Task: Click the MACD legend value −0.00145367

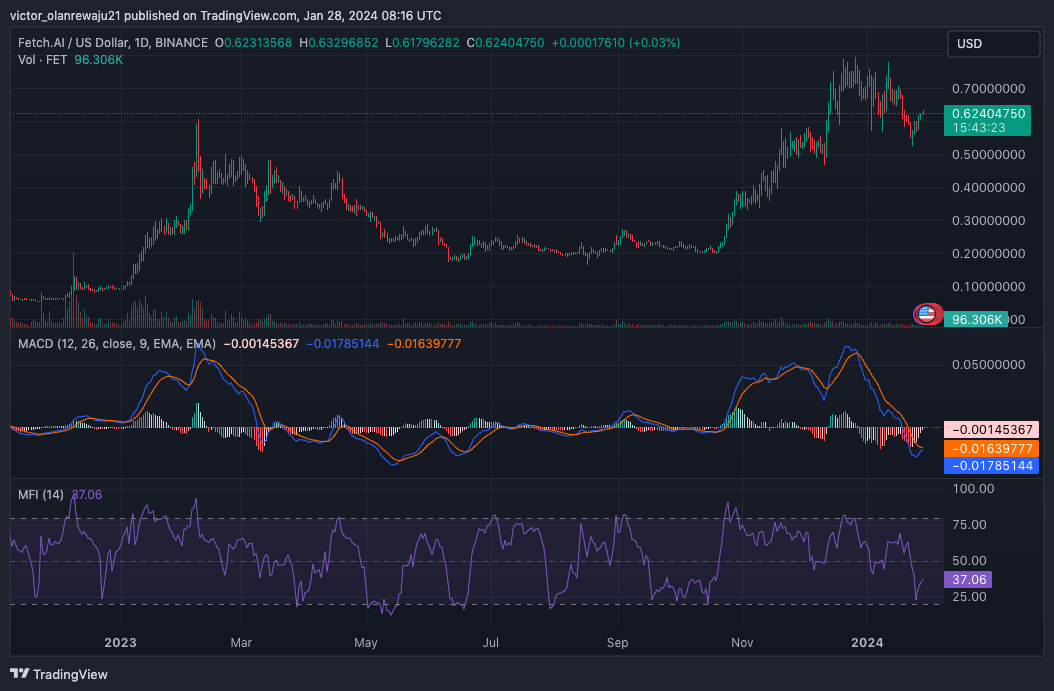Action: (261, 343)
